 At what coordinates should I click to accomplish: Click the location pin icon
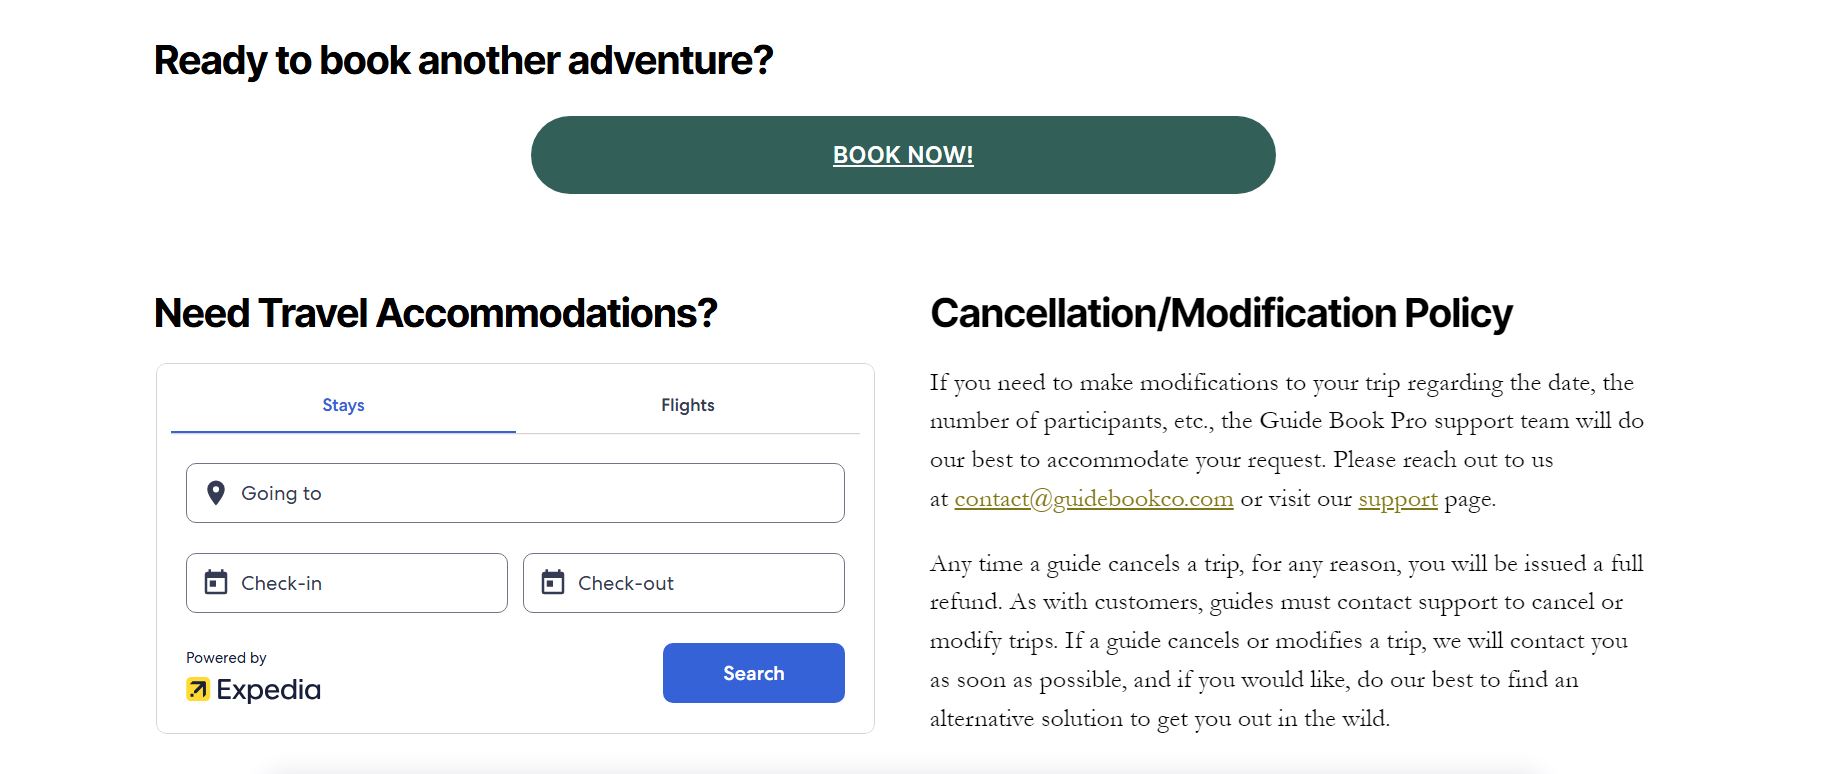tap(215, 493)
